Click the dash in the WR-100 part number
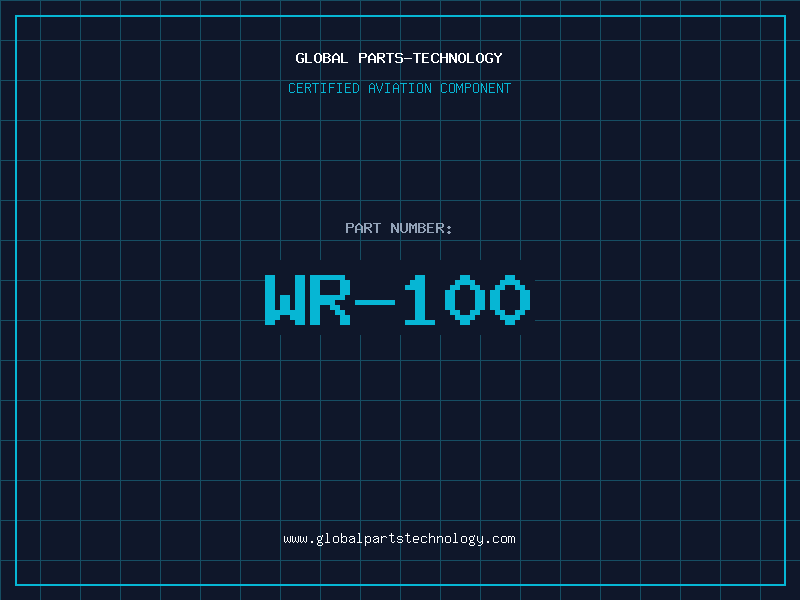The width and height of the screenshot is (800, 600). (375, 300)
